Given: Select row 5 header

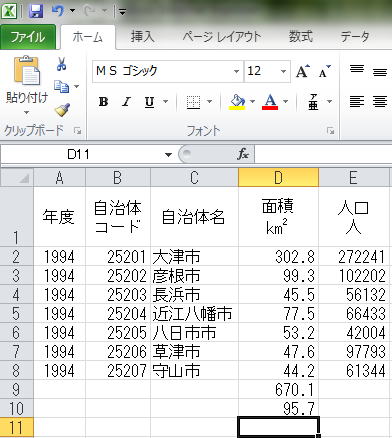Looking at the screenshot, I should point(17,313).
